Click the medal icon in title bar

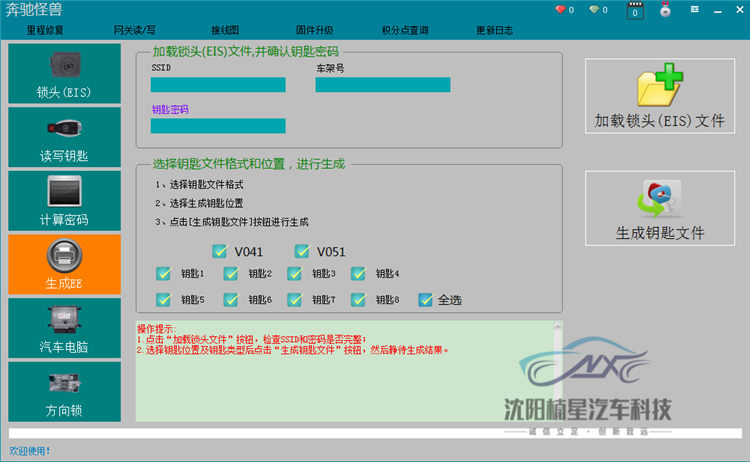pyautogui.click(x=663, y=11)
